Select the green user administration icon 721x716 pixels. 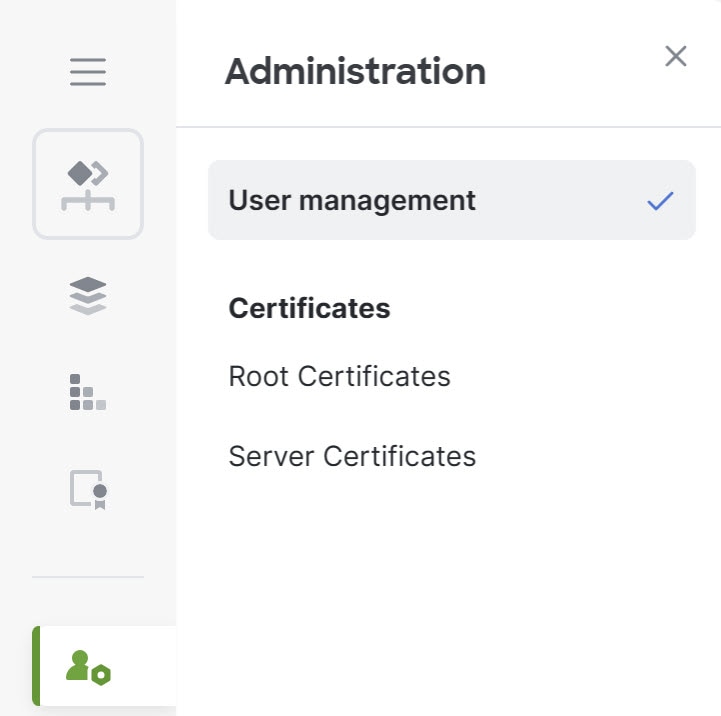point(88,667)
